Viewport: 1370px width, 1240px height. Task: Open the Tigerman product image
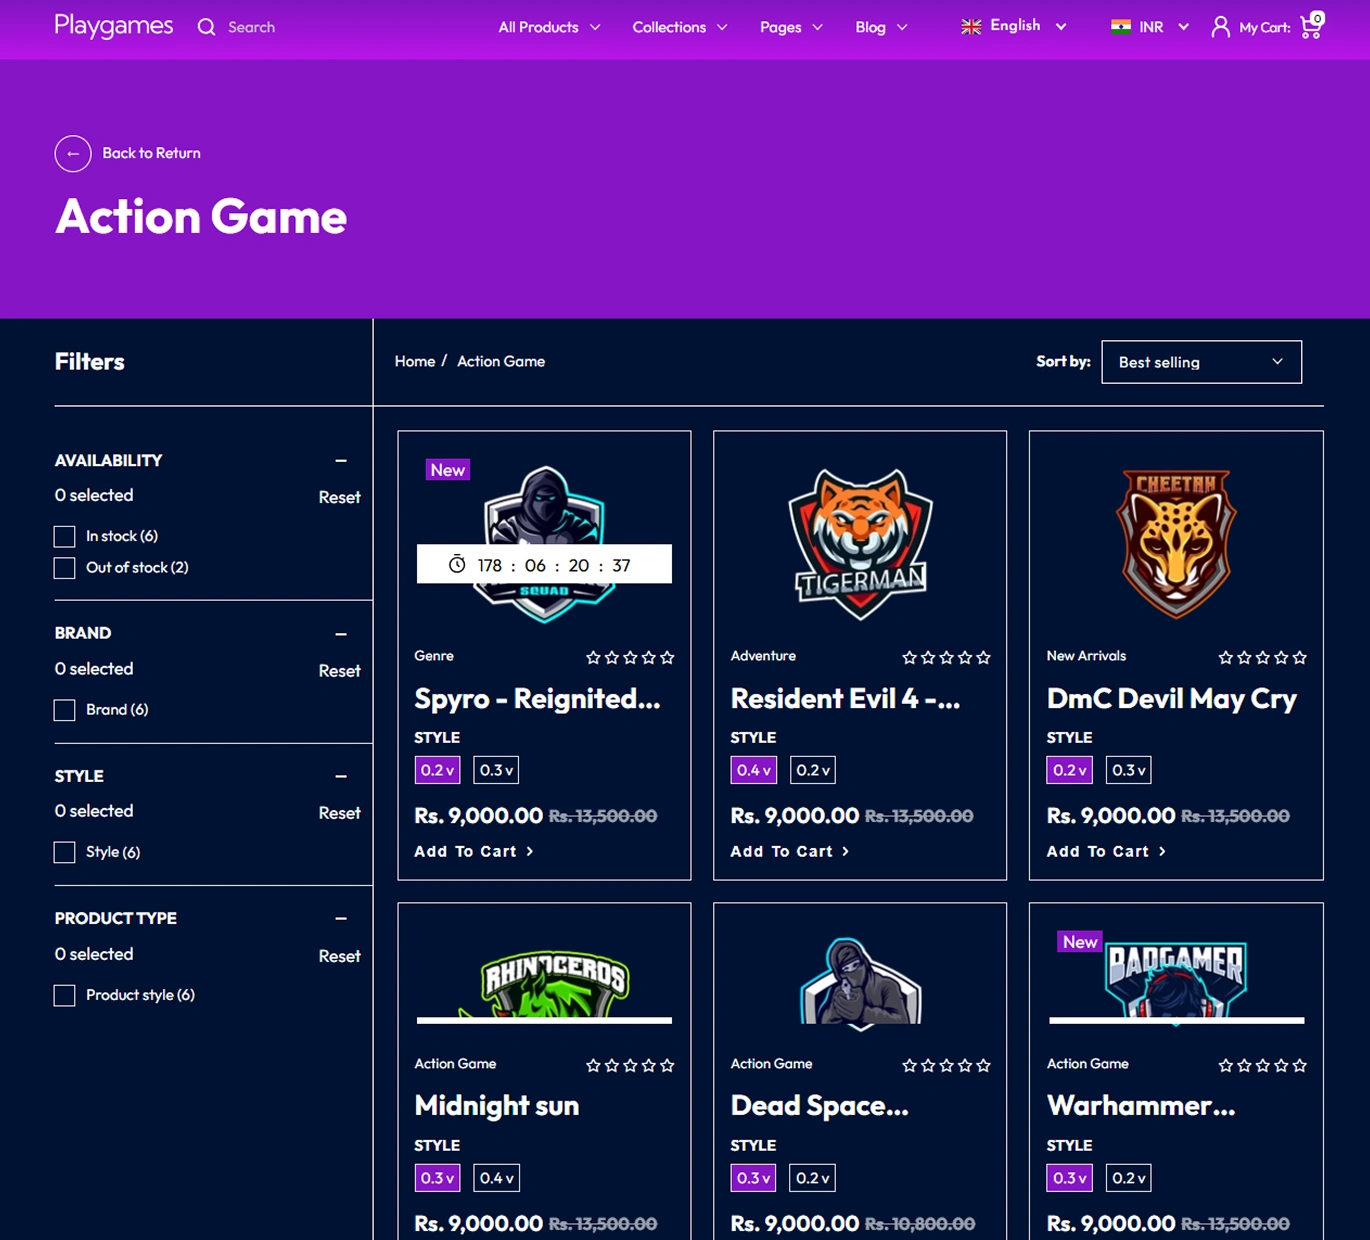point(860,545)
